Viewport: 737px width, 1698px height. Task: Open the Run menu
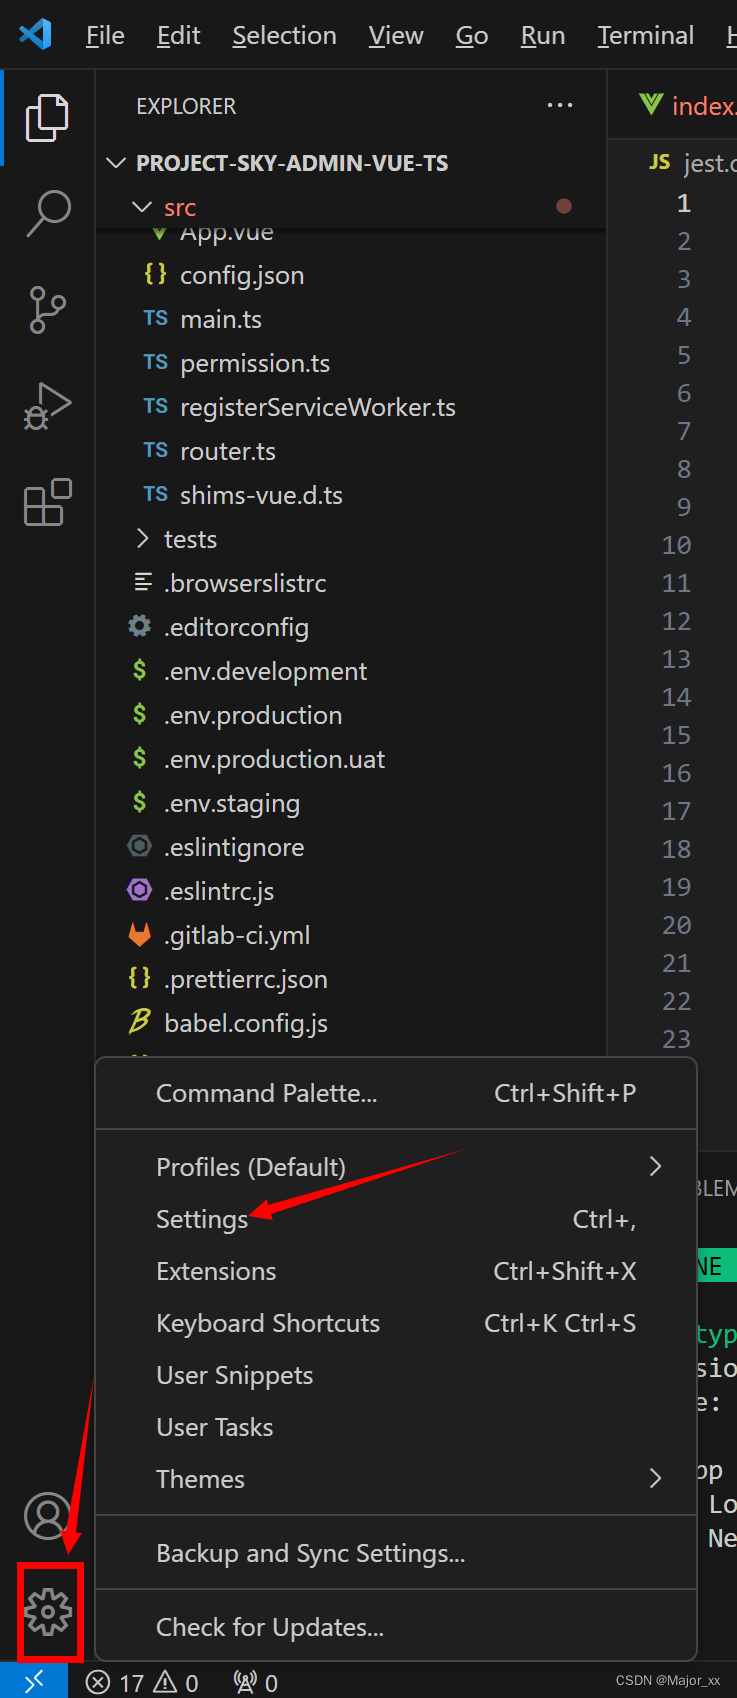point(543,36)
